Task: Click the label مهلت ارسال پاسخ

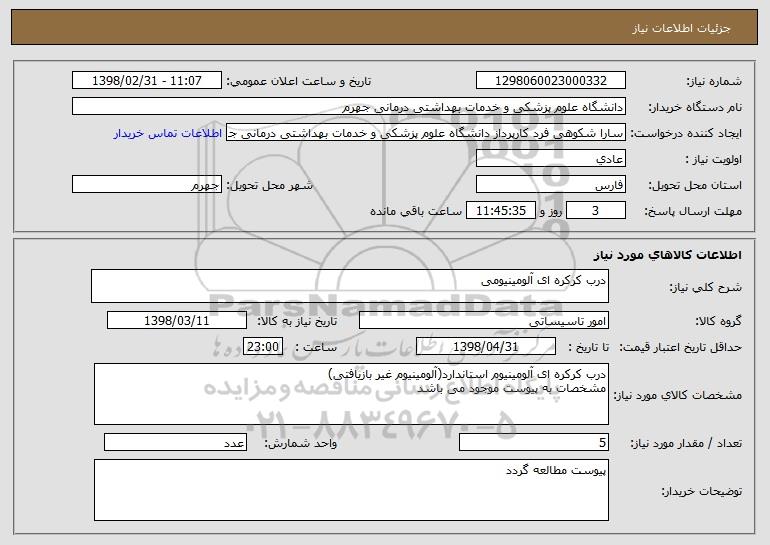Action: tap(693, 211)
